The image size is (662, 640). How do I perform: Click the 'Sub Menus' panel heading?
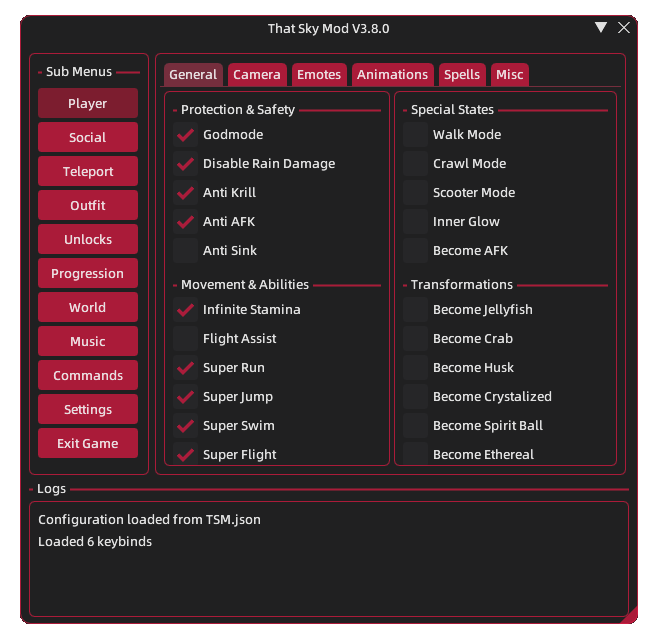click(x=79, y=72)
